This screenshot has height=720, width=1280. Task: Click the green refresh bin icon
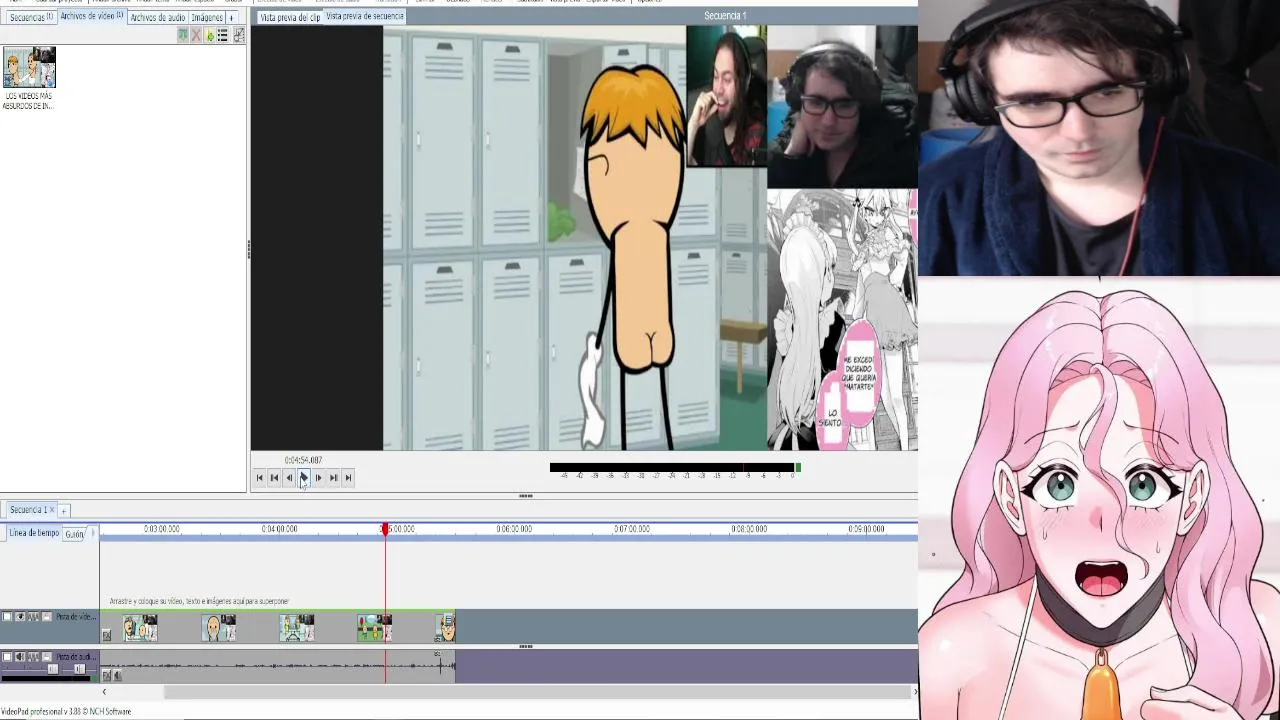(x=210, y=35)
